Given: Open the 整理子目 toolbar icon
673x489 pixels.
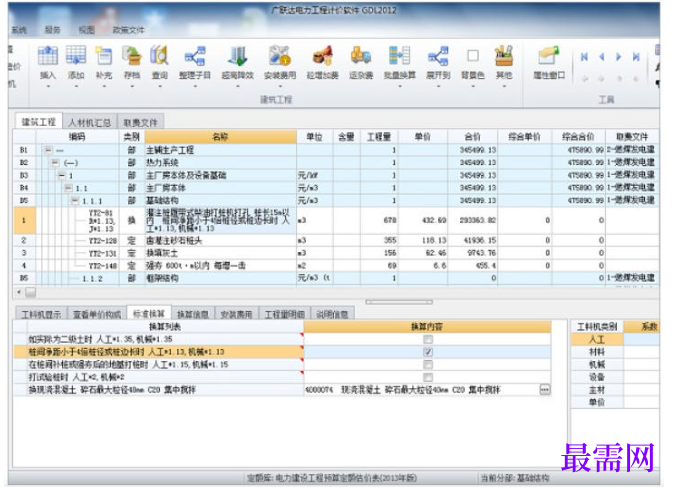Looking at the screenshot, I should pos(195,56).
